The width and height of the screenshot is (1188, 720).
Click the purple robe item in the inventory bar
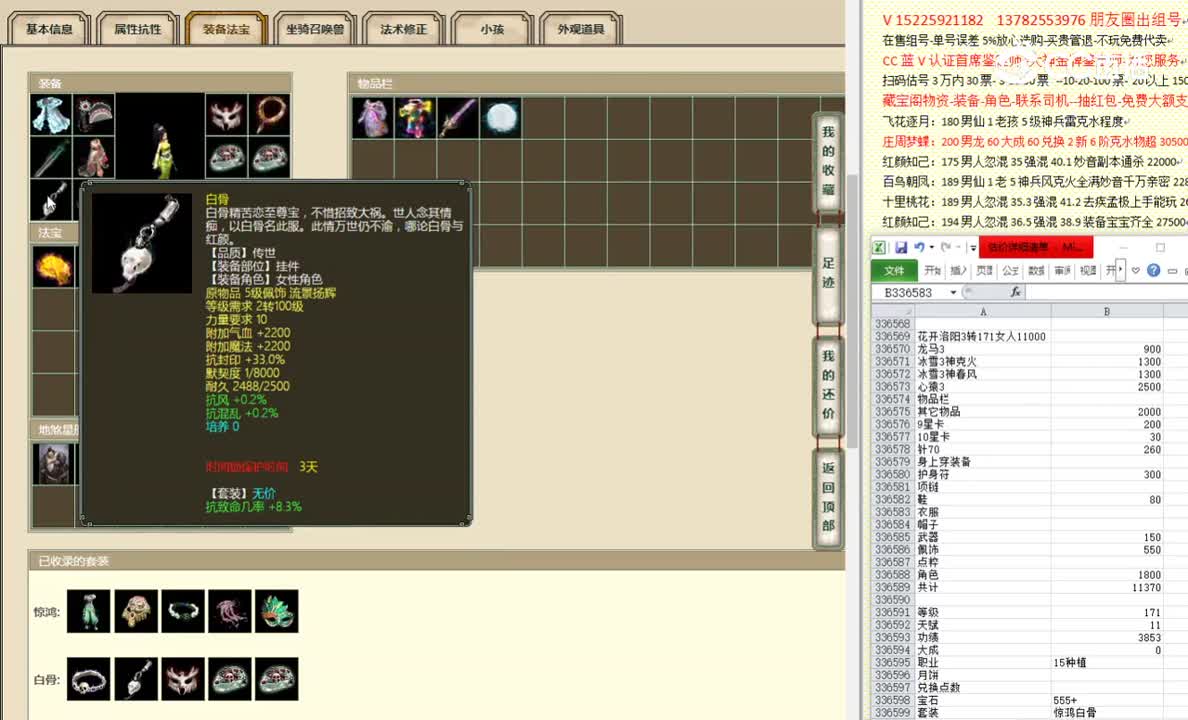pos(371,117)
